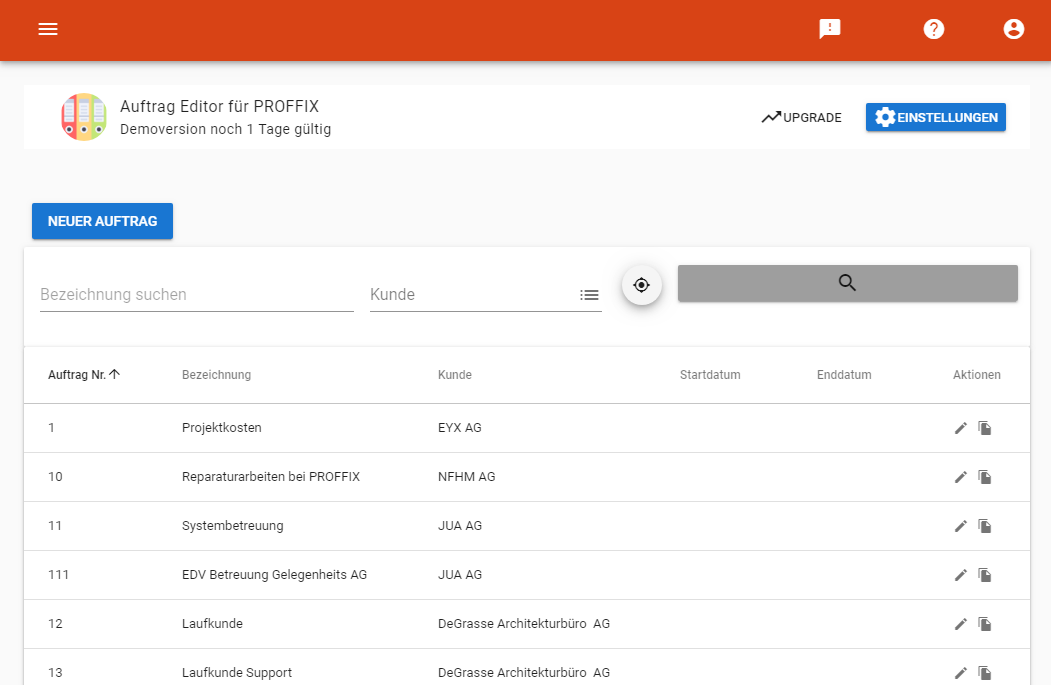Expand the customer picker next to Kunde
The image size is (1051, 685).
pyautogui.click(x=589, y=294)
